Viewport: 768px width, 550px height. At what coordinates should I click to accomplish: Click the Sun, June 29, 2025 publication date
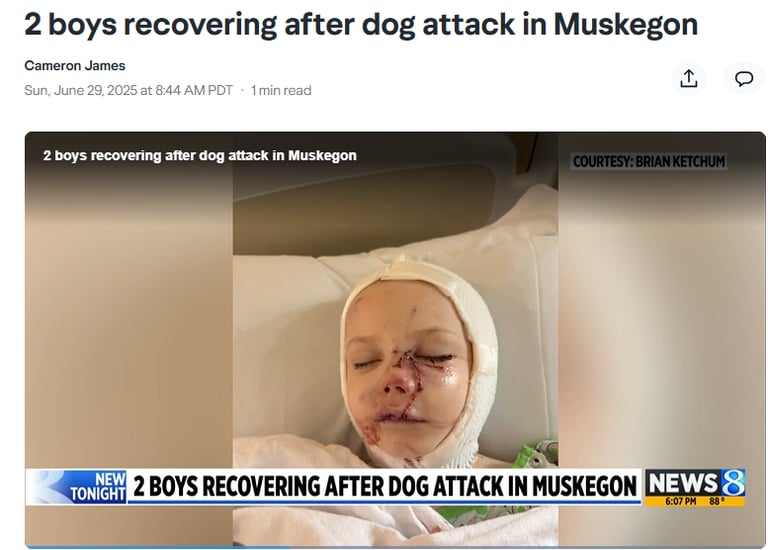(x=128, y=91)
